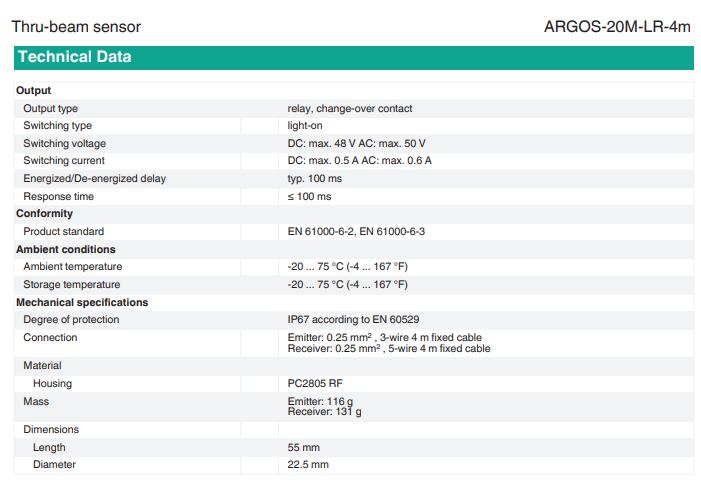Select the Switching voltage row label
The image size is (701, 487).
63,143
